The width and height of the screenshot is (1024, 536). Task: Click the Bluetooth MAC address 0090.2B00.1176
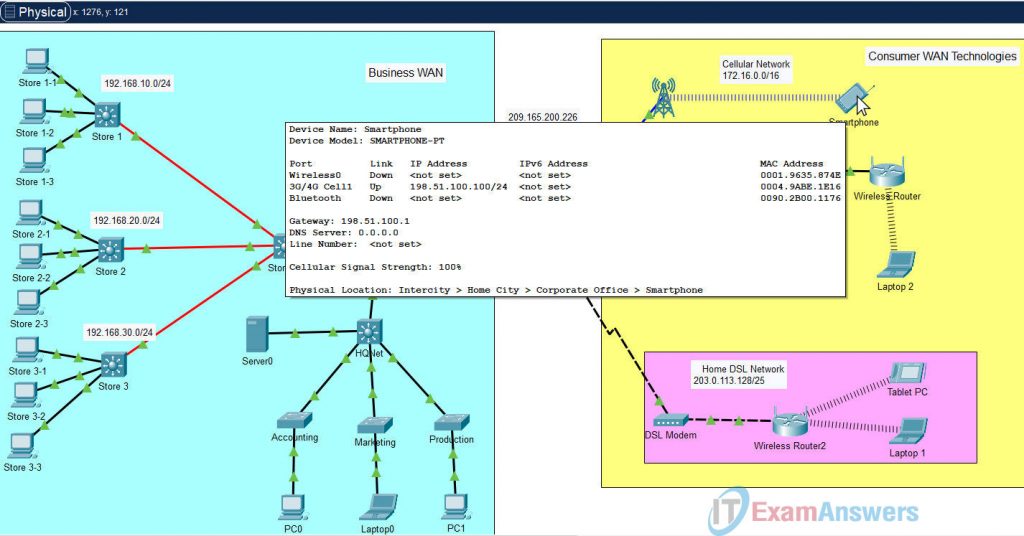[x=801, y=198]
